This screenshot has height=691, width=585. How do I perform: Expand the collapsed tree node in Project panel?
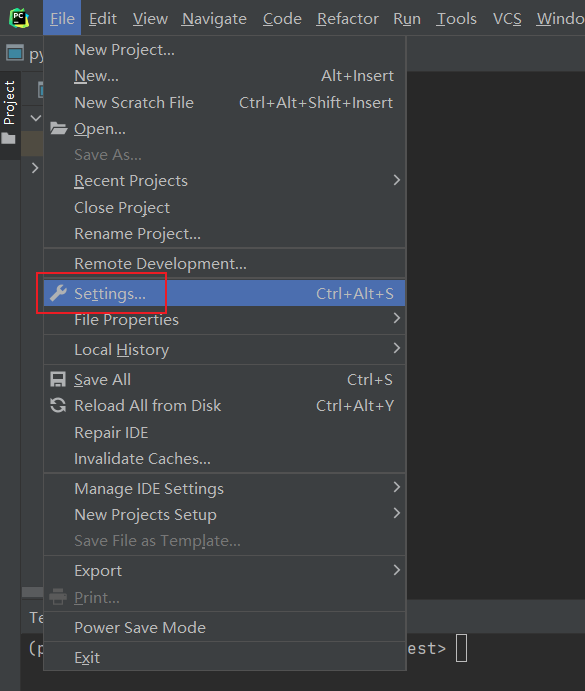point(35,168)
